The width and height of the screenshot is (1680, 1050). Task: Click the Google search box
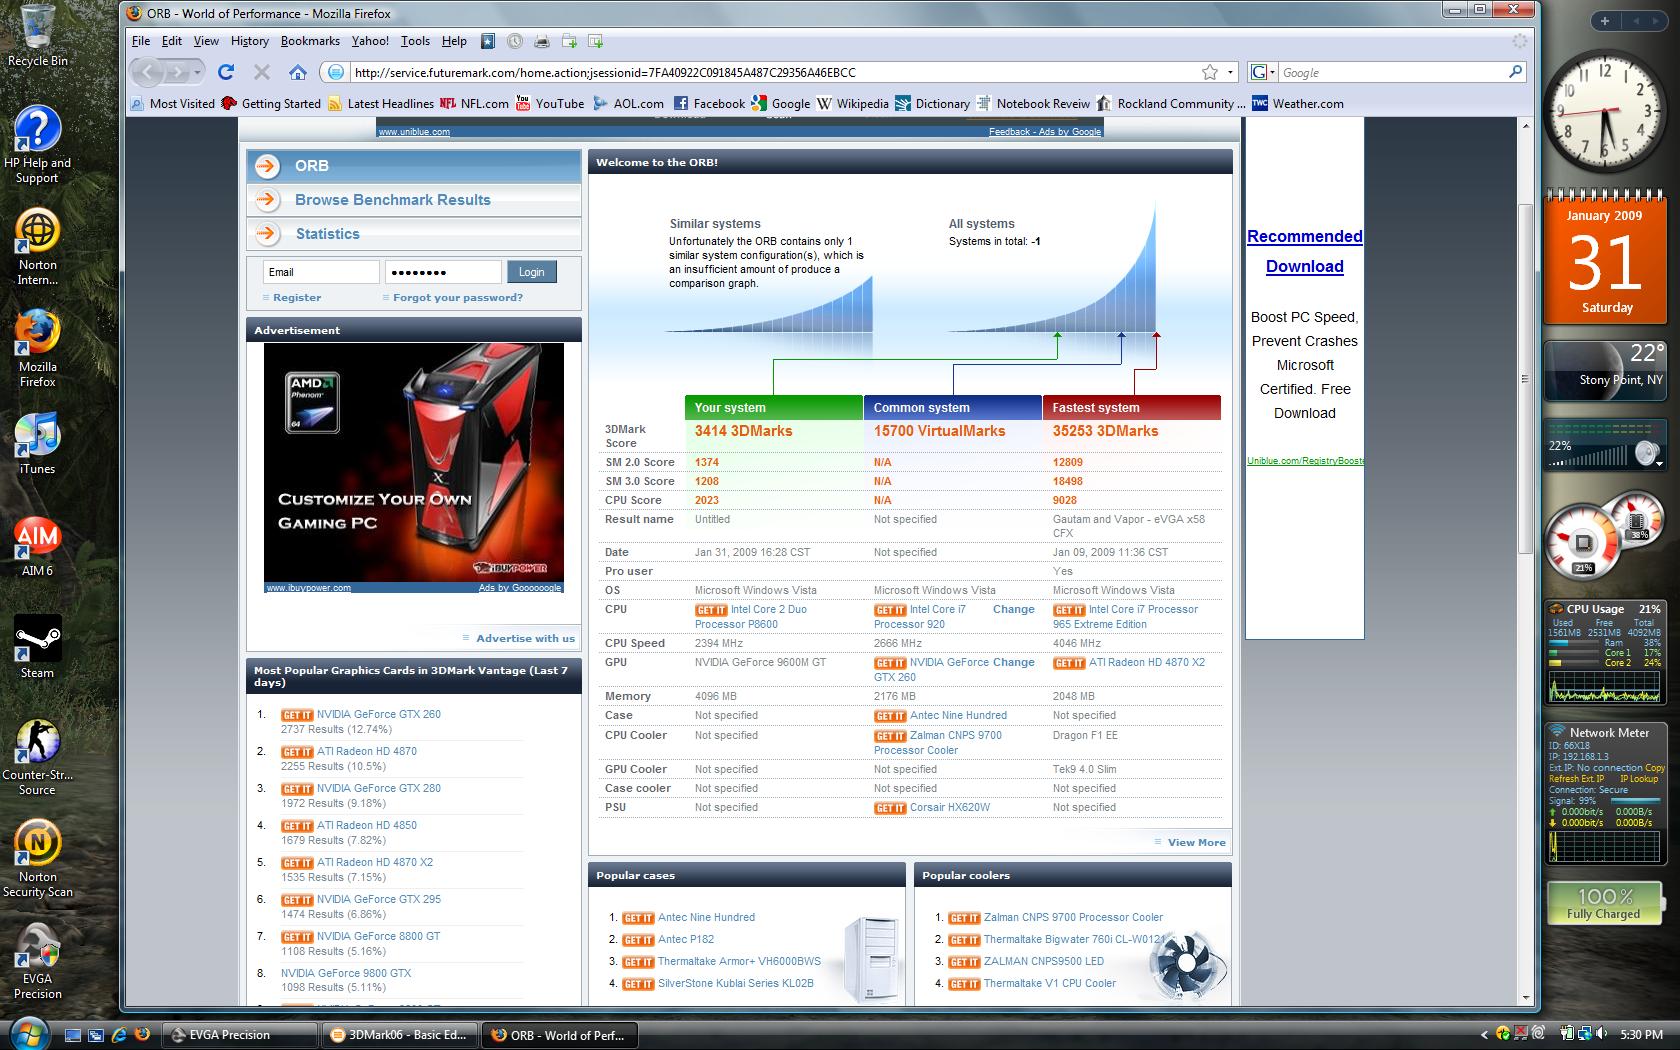(x=1391, y=72)
